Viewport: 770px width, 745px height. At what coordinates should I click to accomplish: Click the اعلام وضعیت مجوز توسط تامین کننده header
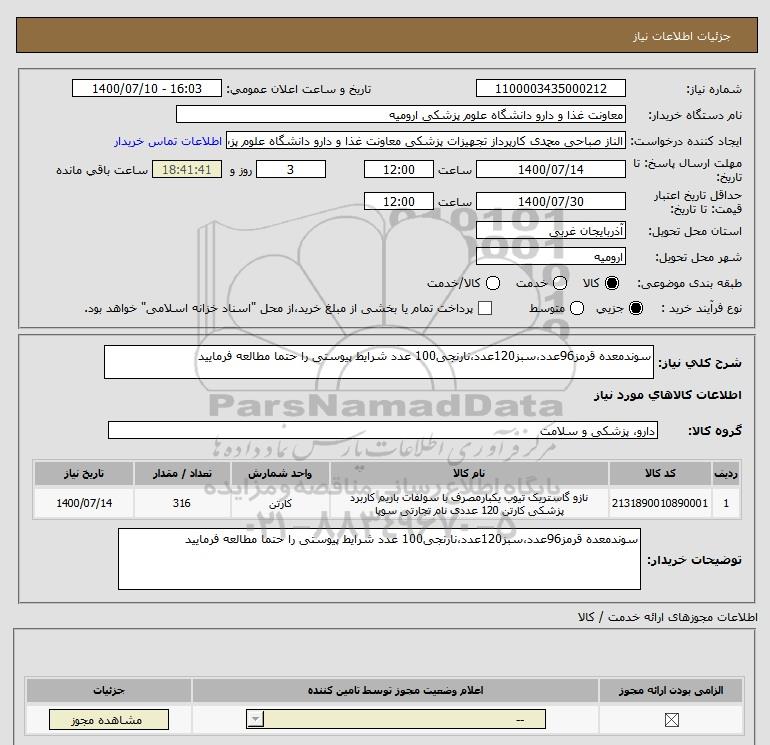click(395, 690)
